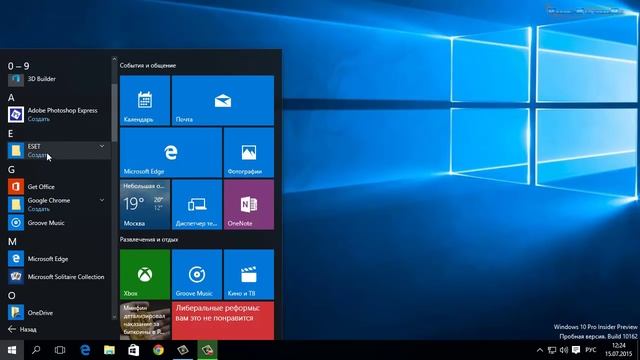The image size is (640, 360).
Task: Click the app list scrollbar thumb
Action: pyautogui.click(x=114, y=112)
